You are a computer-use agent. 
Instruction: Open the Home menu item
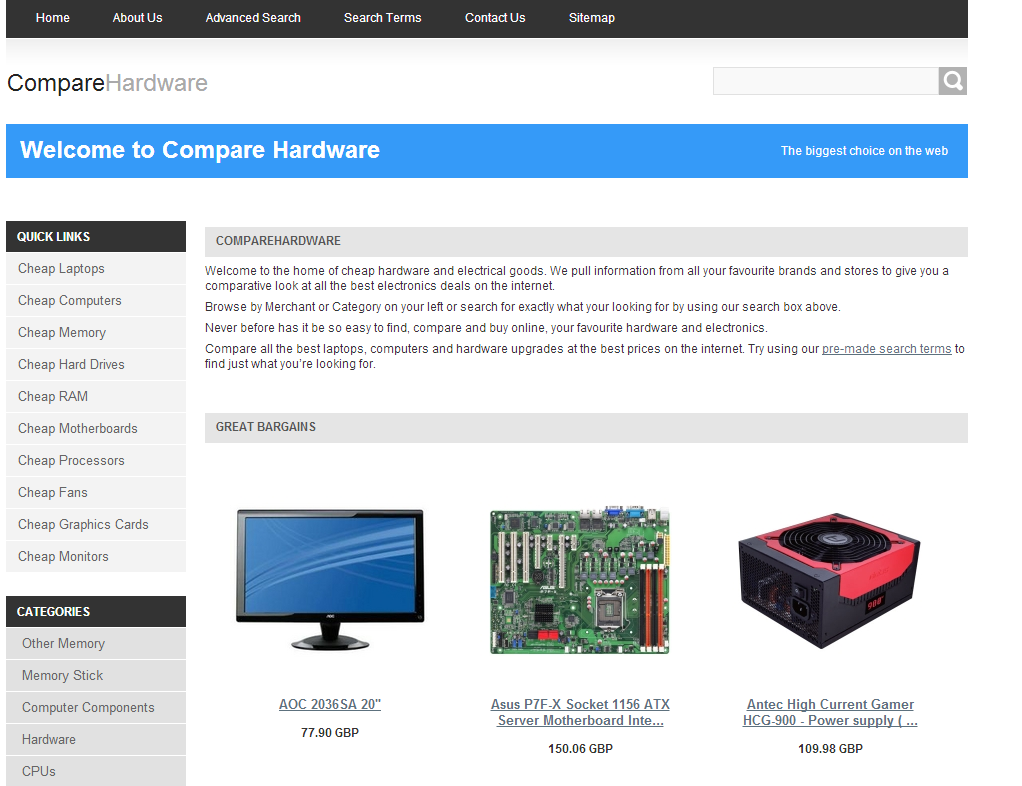[53, 18]
